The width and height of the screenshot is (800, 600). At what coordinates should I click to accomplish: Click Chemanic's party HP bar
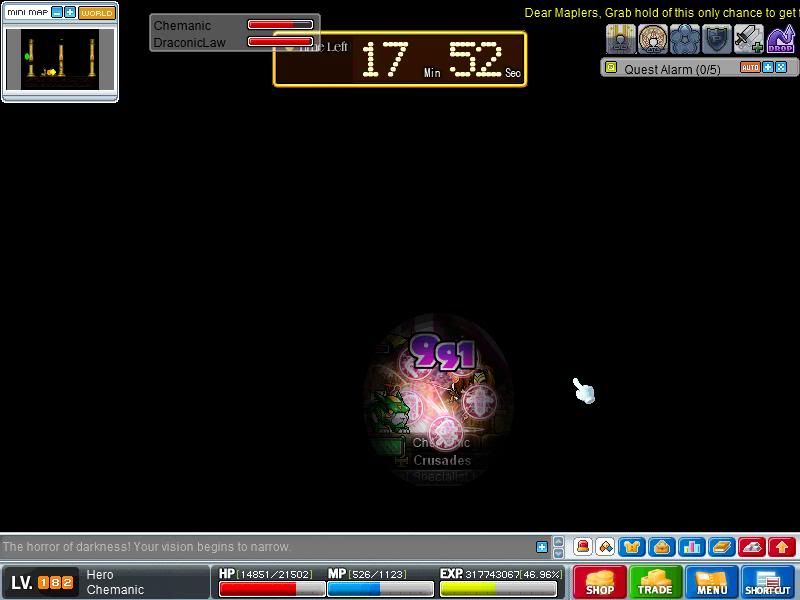click(x=280, y=24)
